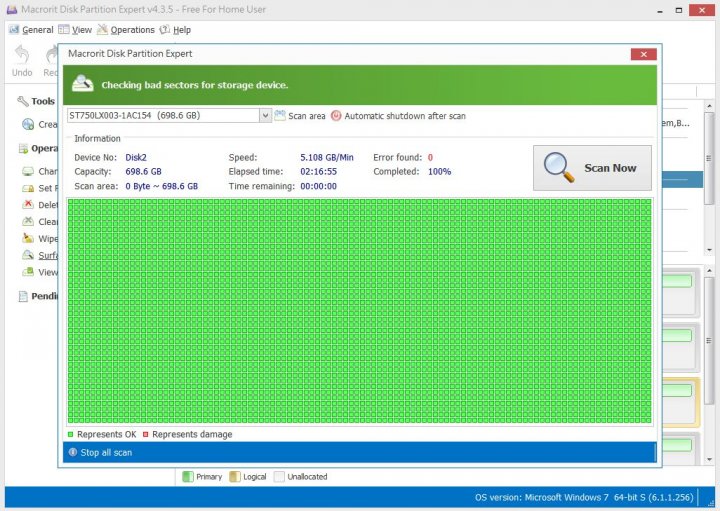
Task: Click the Surface test icon in sidebar
Action: [28, 255]
